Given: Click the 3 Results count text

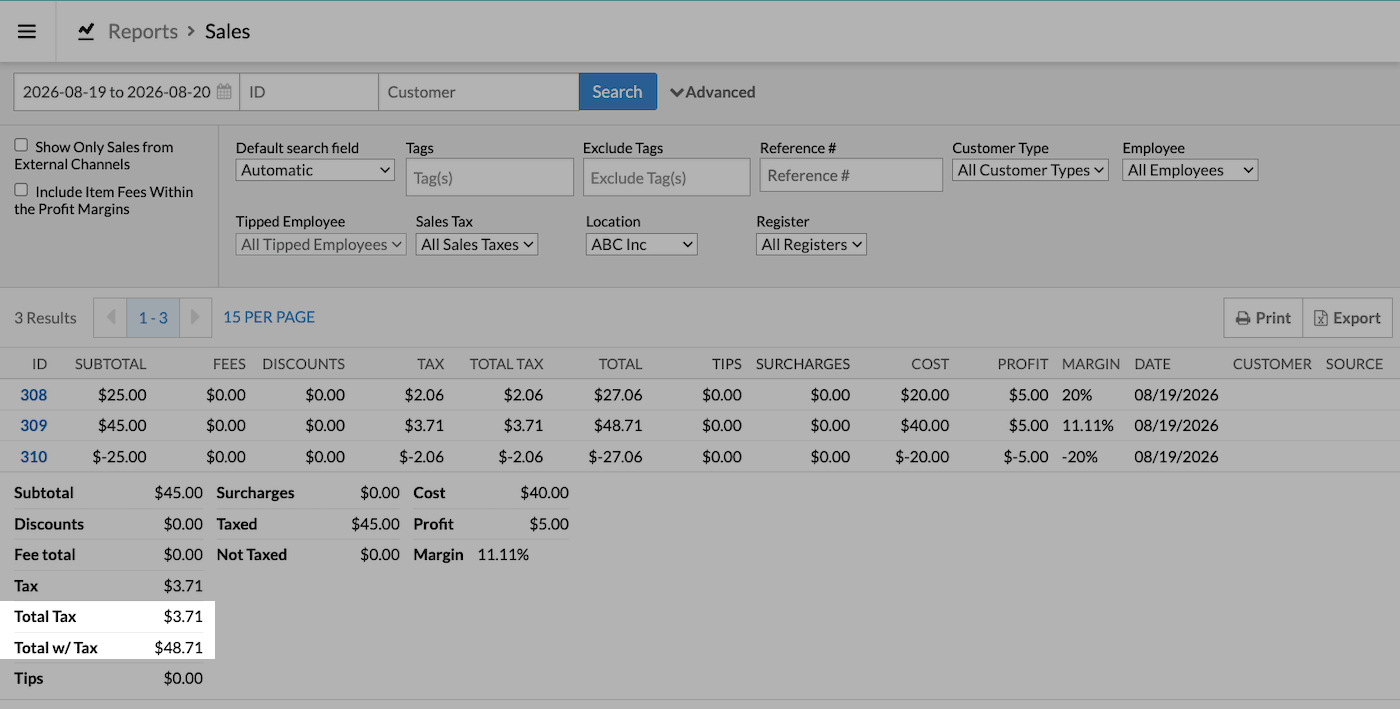Looking at the screenshot, I should [x=45, y=317].
